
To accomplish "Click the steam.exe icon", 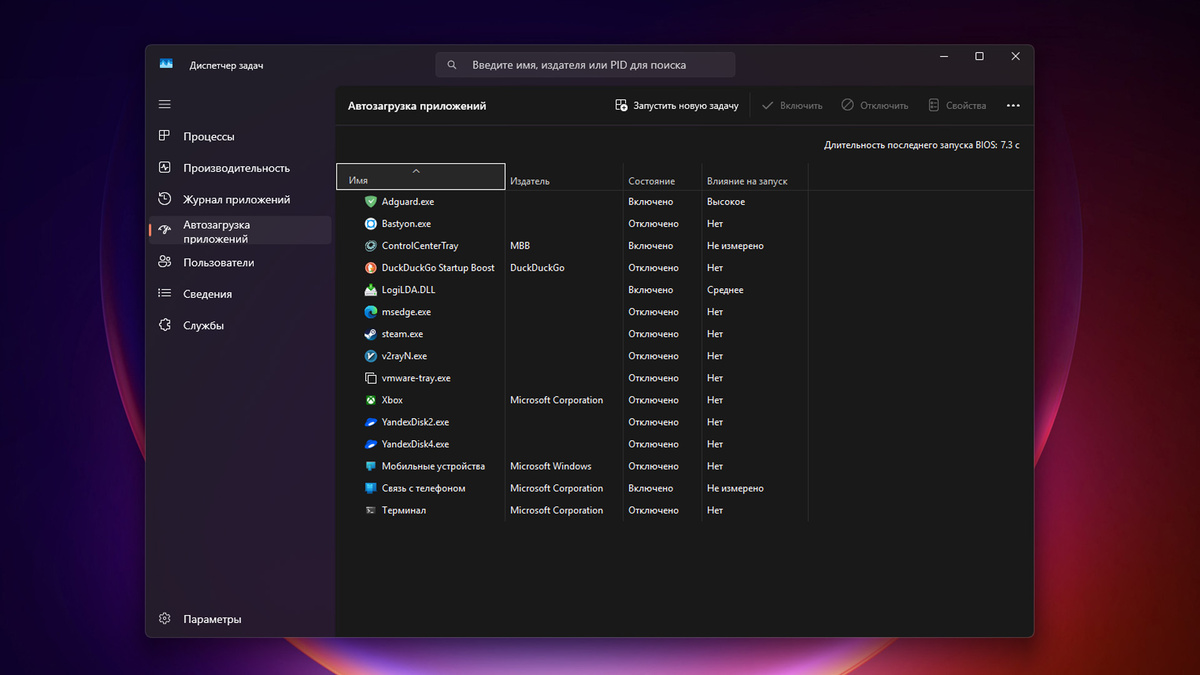I will [x=371, y=333].
